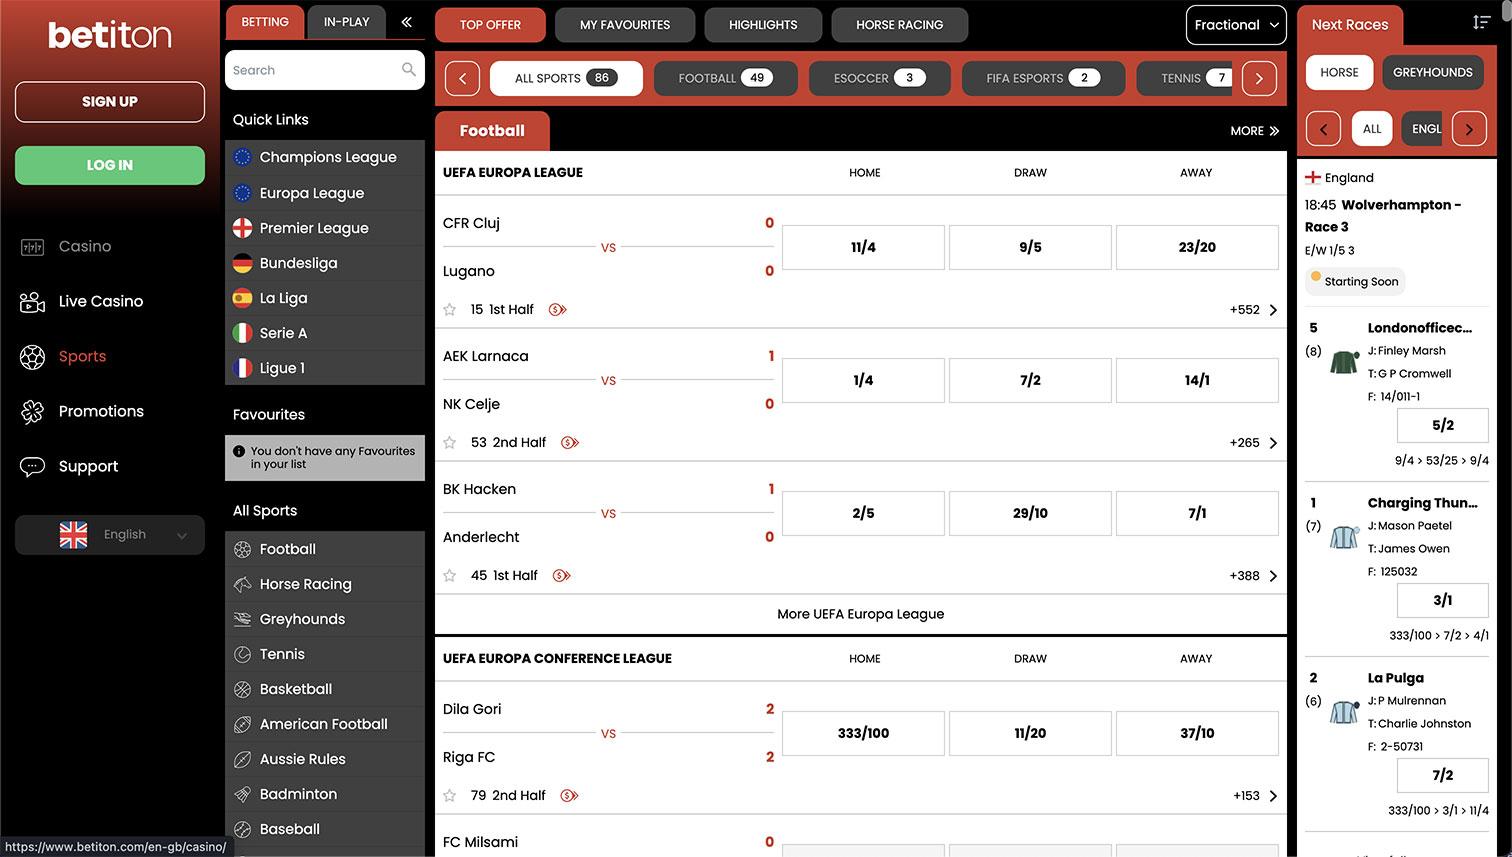Open Live Casino via its camera icon
This screenshot has height=857, width=1512.
pyautogui.click(x=32, y=302)
